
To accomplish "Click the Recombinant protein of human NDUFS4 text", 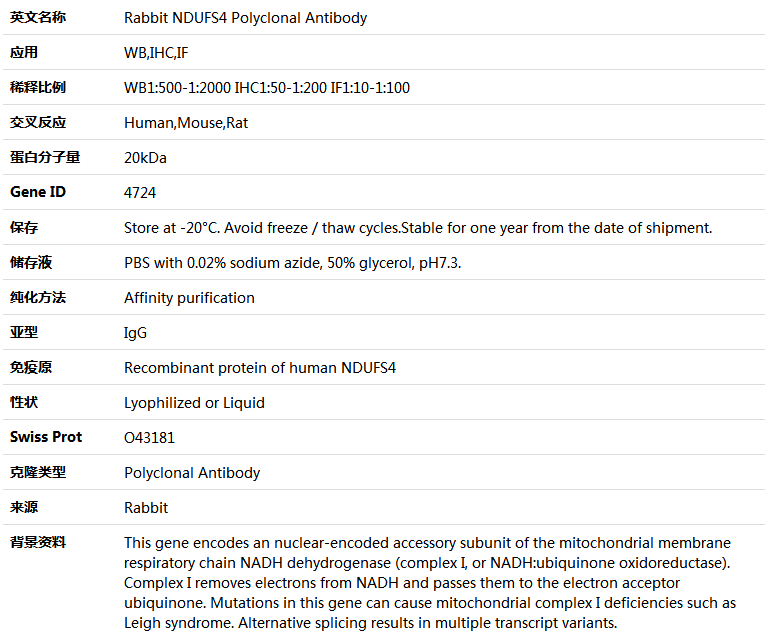I will point(260,367).
